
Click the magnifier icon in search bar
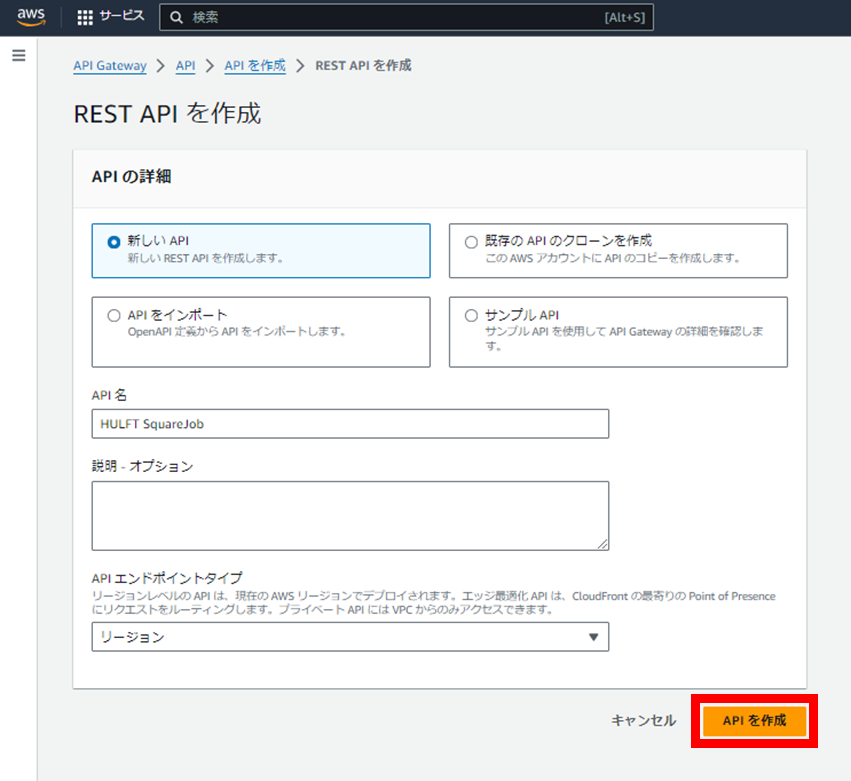[x=176, y=17]
